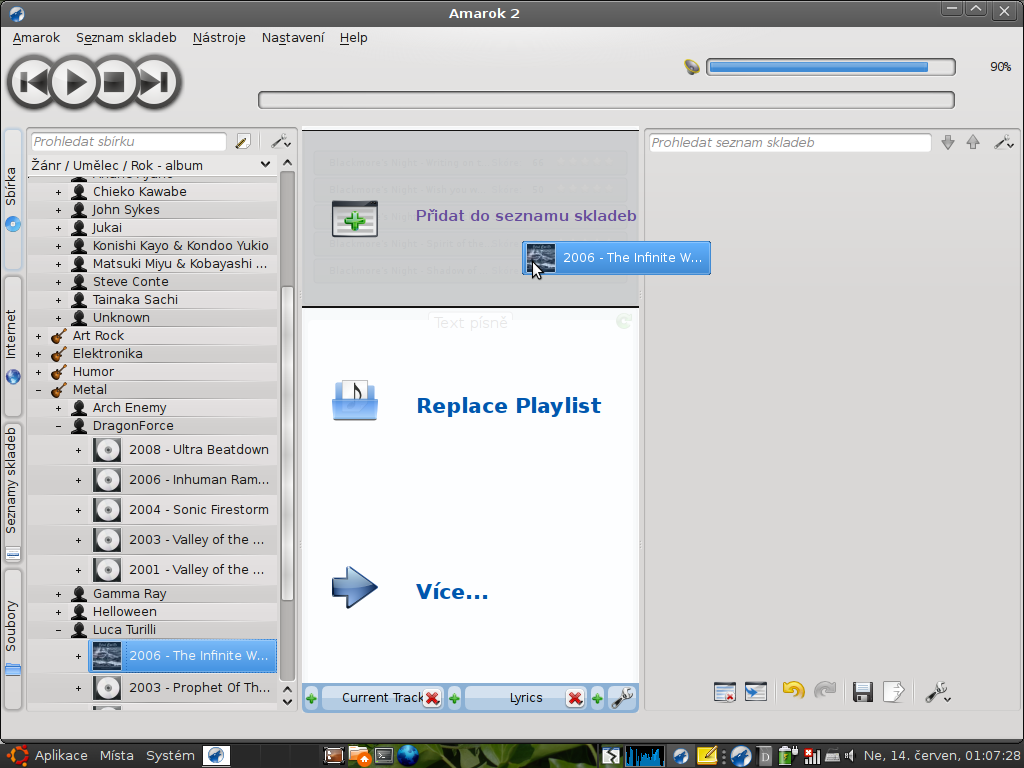Image resolution: width=1024 pixels, height=768 pixels.
Task: Click the mute speaker icon beside volume
Action: tap(692, 67)
